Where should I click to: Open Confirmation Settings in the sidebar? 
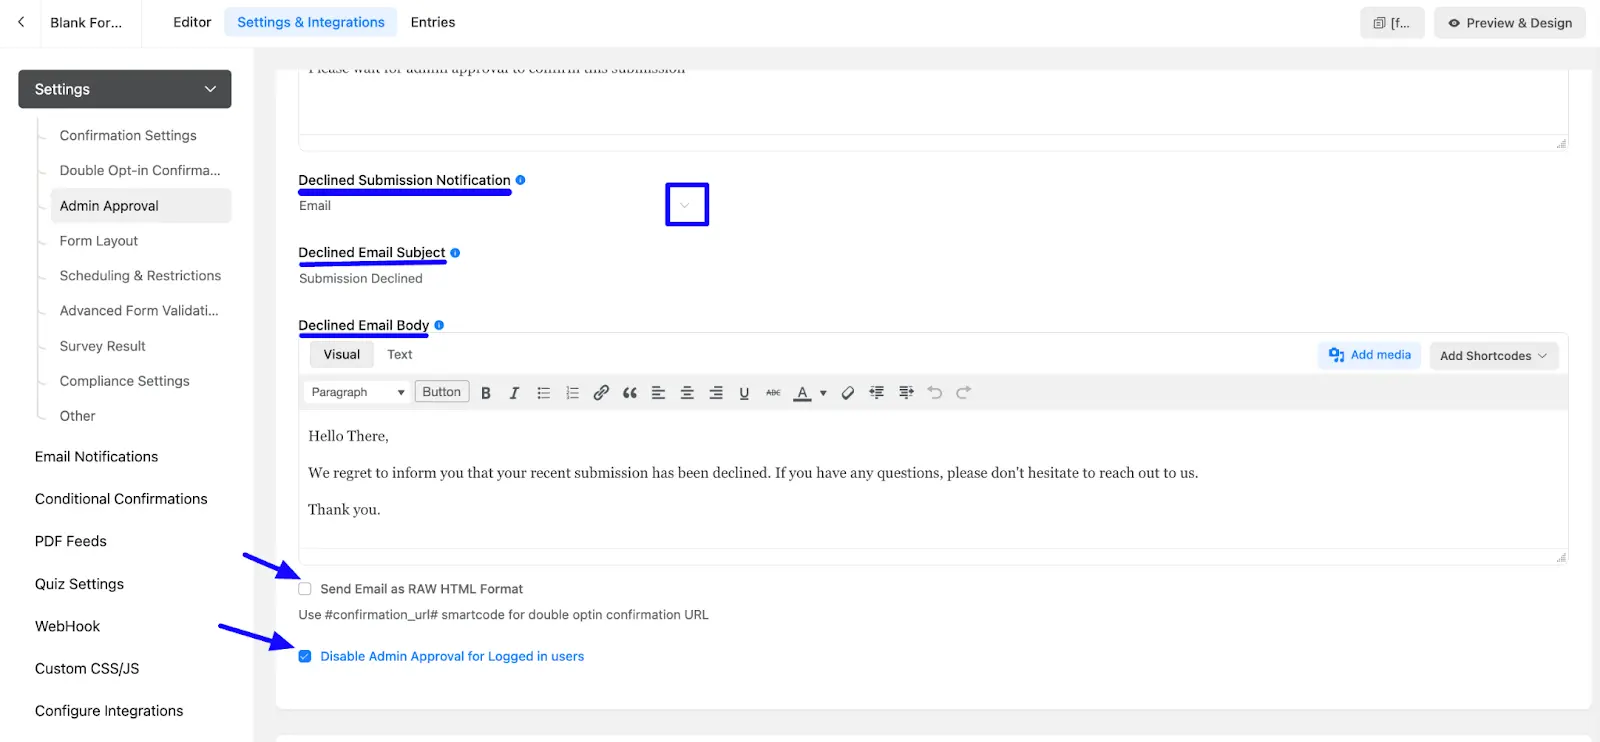(128, 136)
